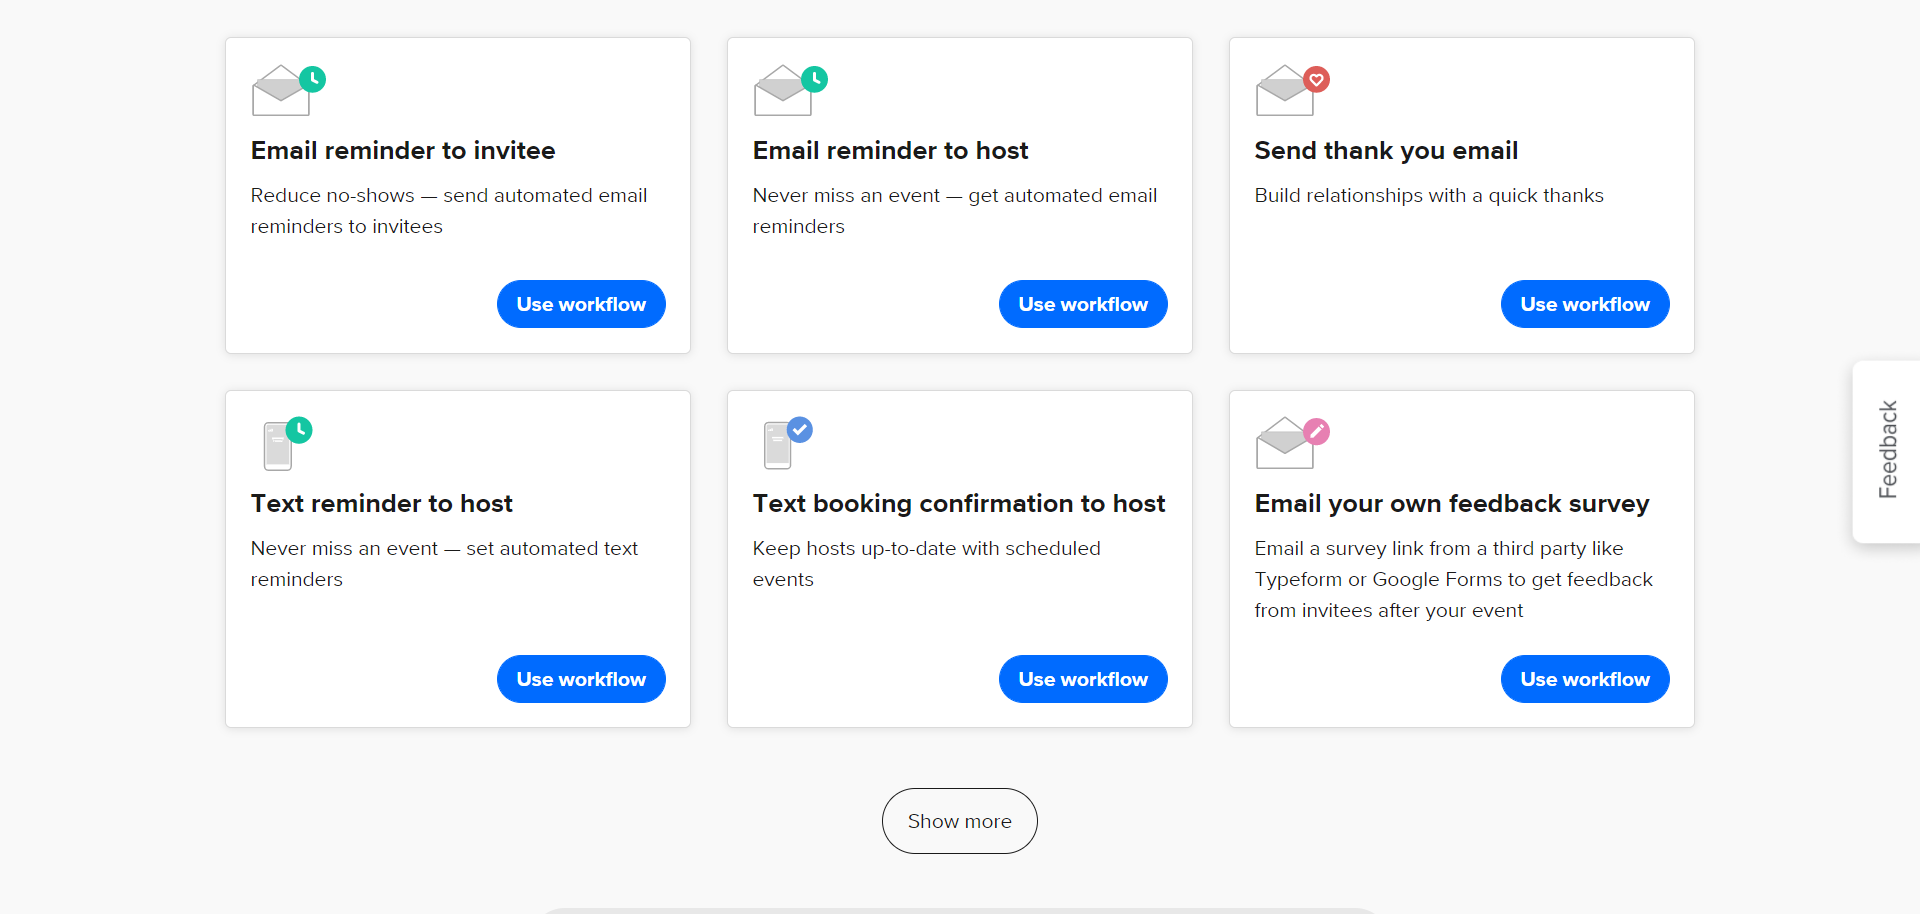Use the Text booking confirmation to host workflow
The width and height of the screenshot is (1920, 914).
click(1083, 679)
